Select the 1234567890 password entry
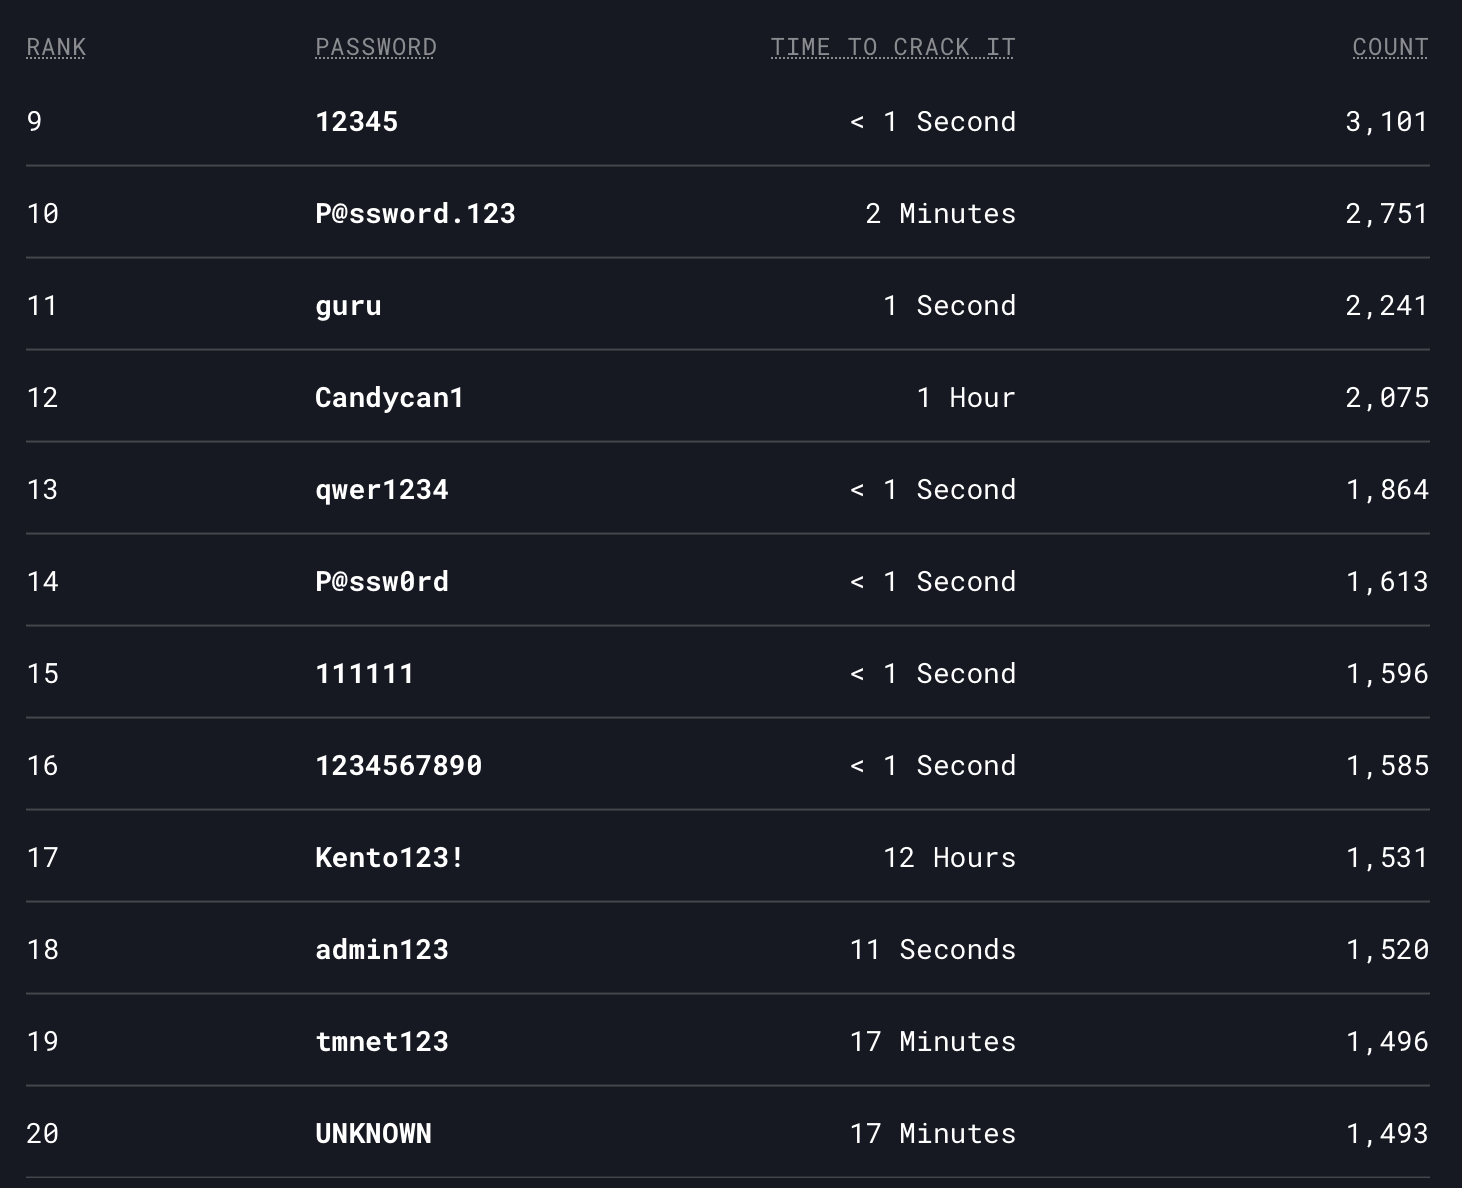This screenshot has width=1462, height=1188. [399, 766]
